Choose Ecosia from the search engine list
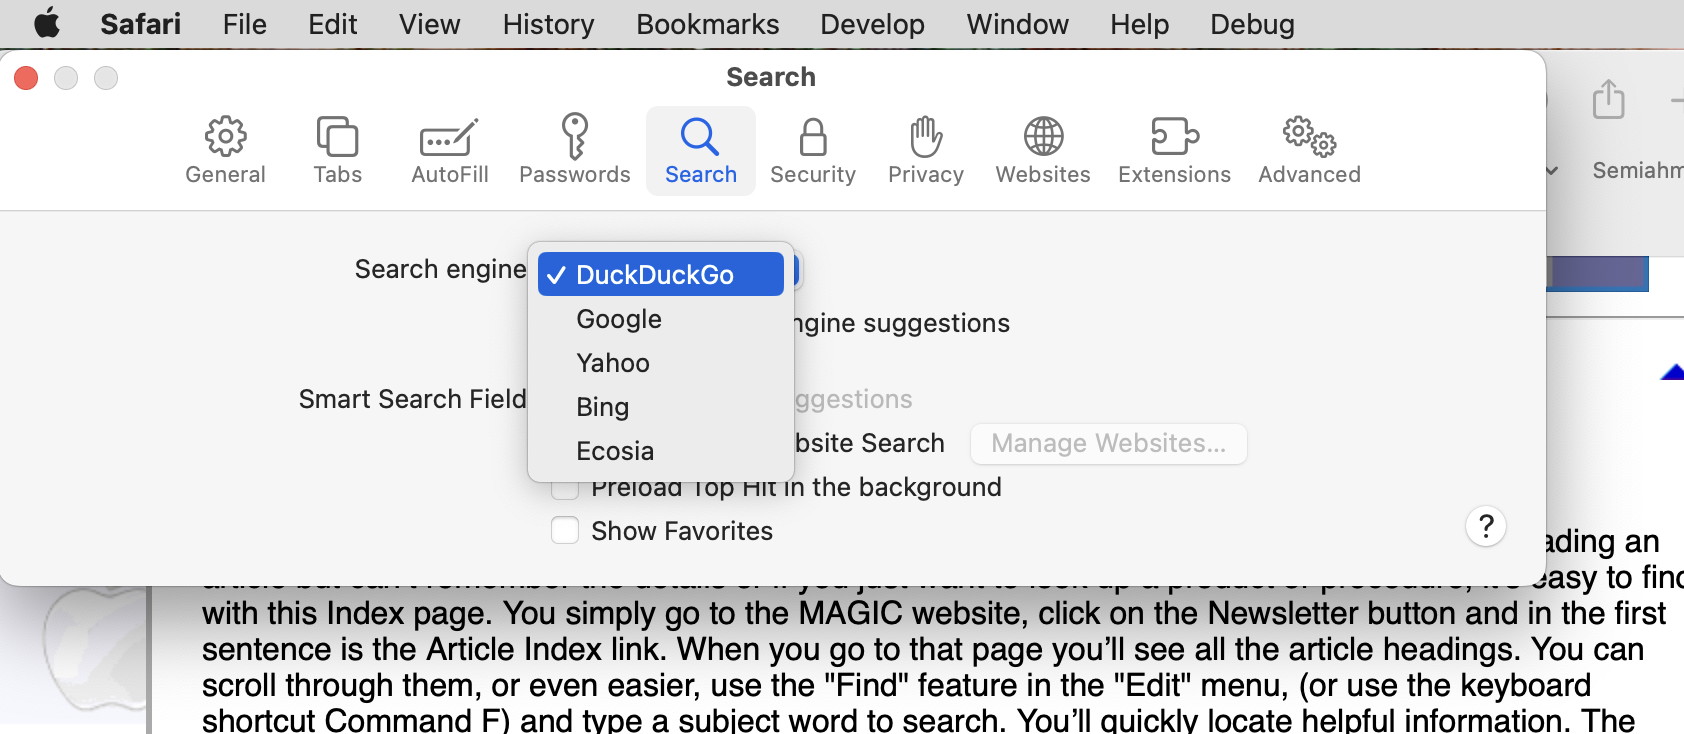1684x734 pixels. (660, 451)
